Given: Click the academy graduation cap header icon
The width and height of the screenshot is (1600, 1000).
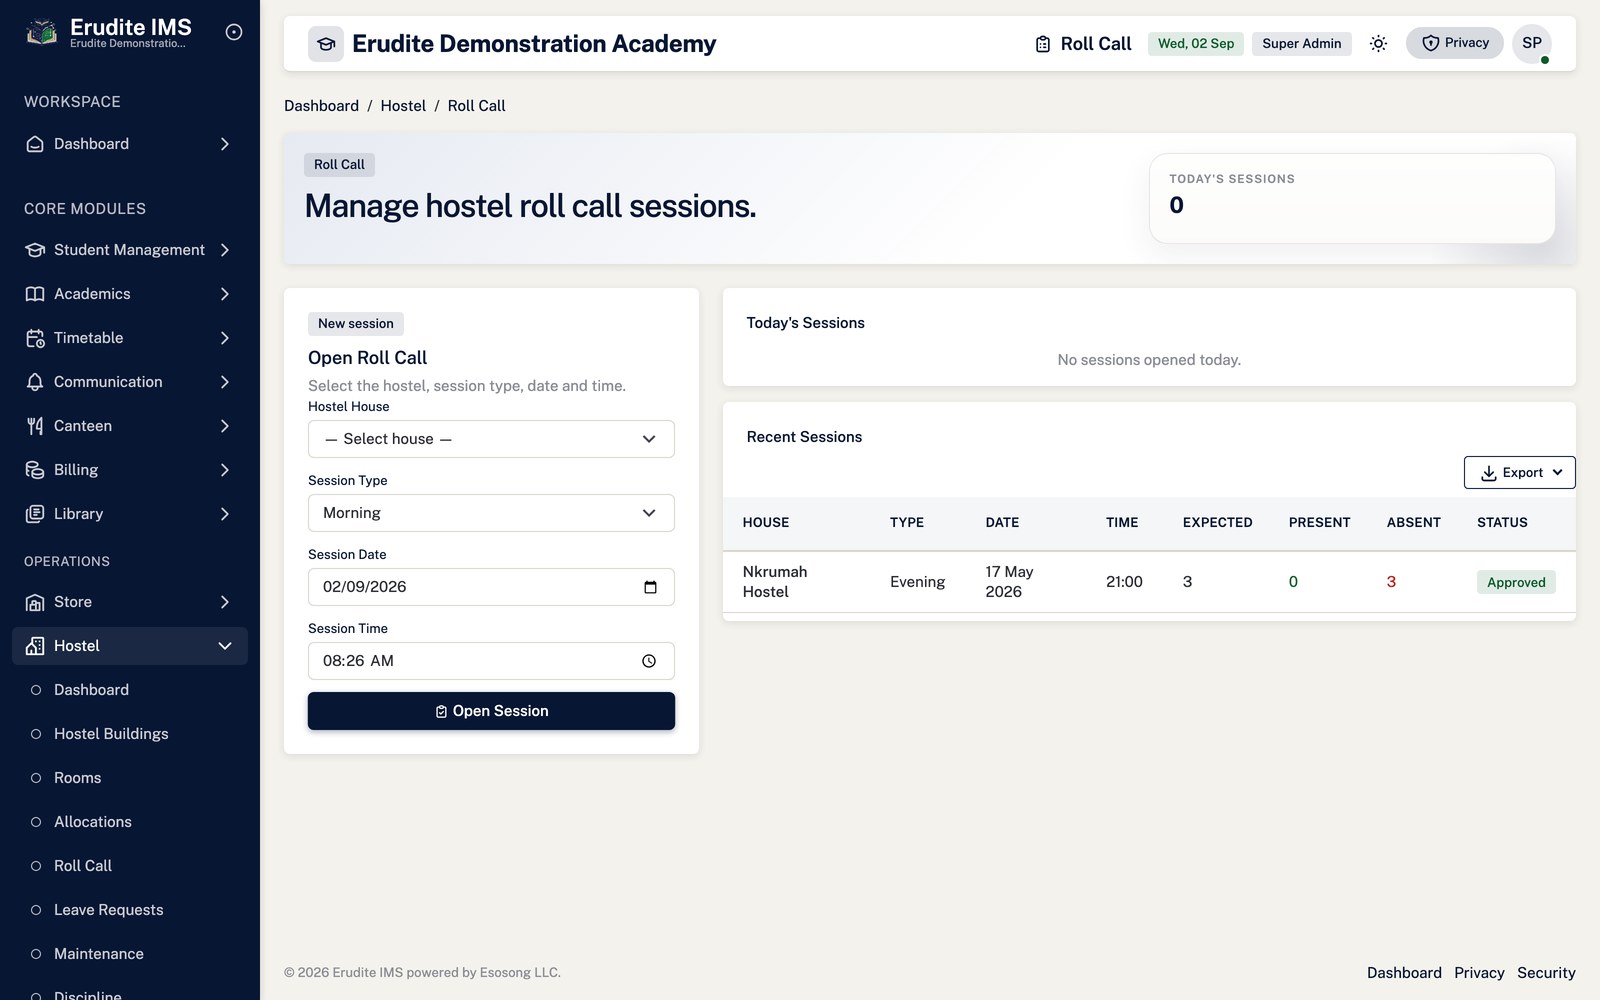Looking at the screenshot, I should (x=326, y=44).
